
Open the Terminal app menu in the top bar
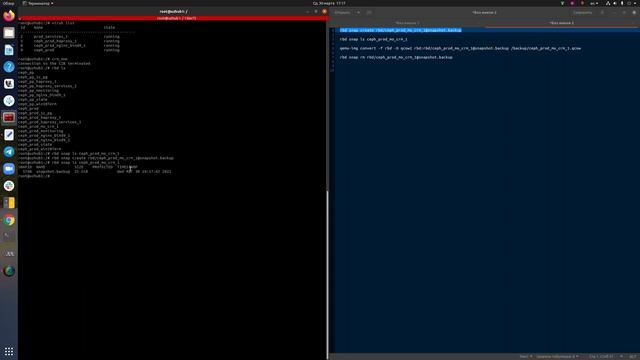pos(38,3)
